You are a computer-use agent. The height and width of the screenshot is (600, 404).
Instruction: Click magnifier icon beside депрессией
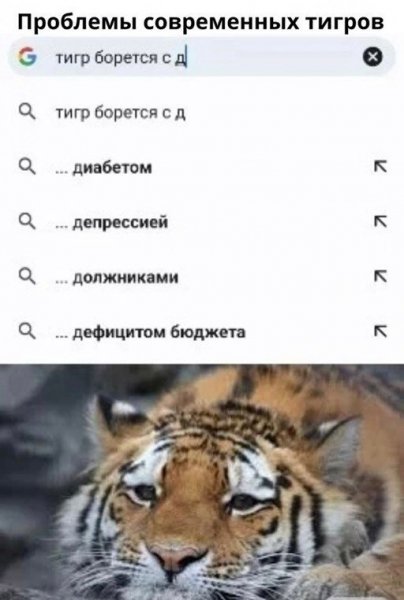click(27, 222)
